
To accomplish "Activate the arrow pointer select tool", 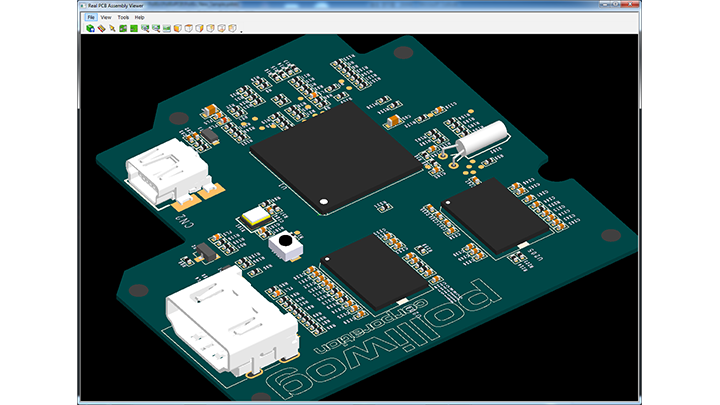I will [x=112, y=28].
